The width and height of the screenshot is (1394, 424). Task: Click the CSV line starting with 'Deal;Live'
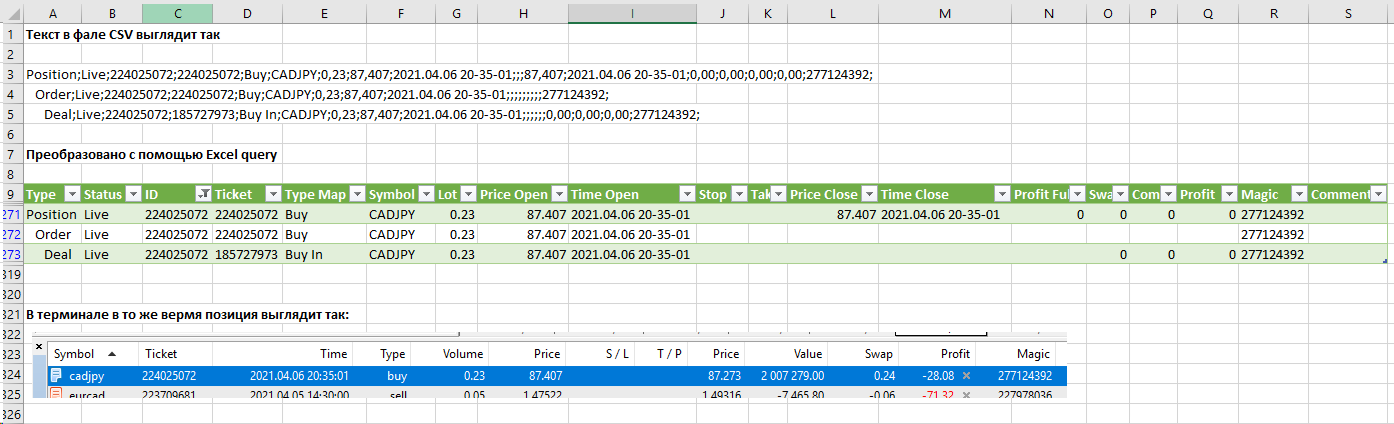pyautogui.click(x=371, y=114)
